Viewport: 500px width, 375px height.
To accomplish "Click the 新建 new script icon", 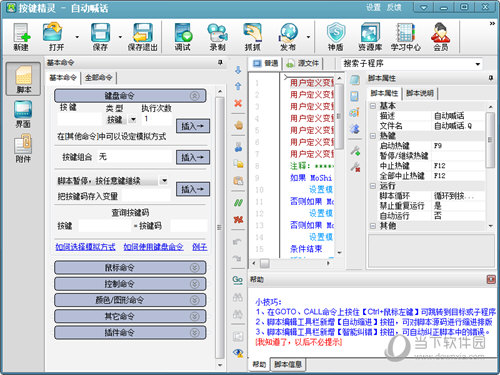I will pos(22,37).
